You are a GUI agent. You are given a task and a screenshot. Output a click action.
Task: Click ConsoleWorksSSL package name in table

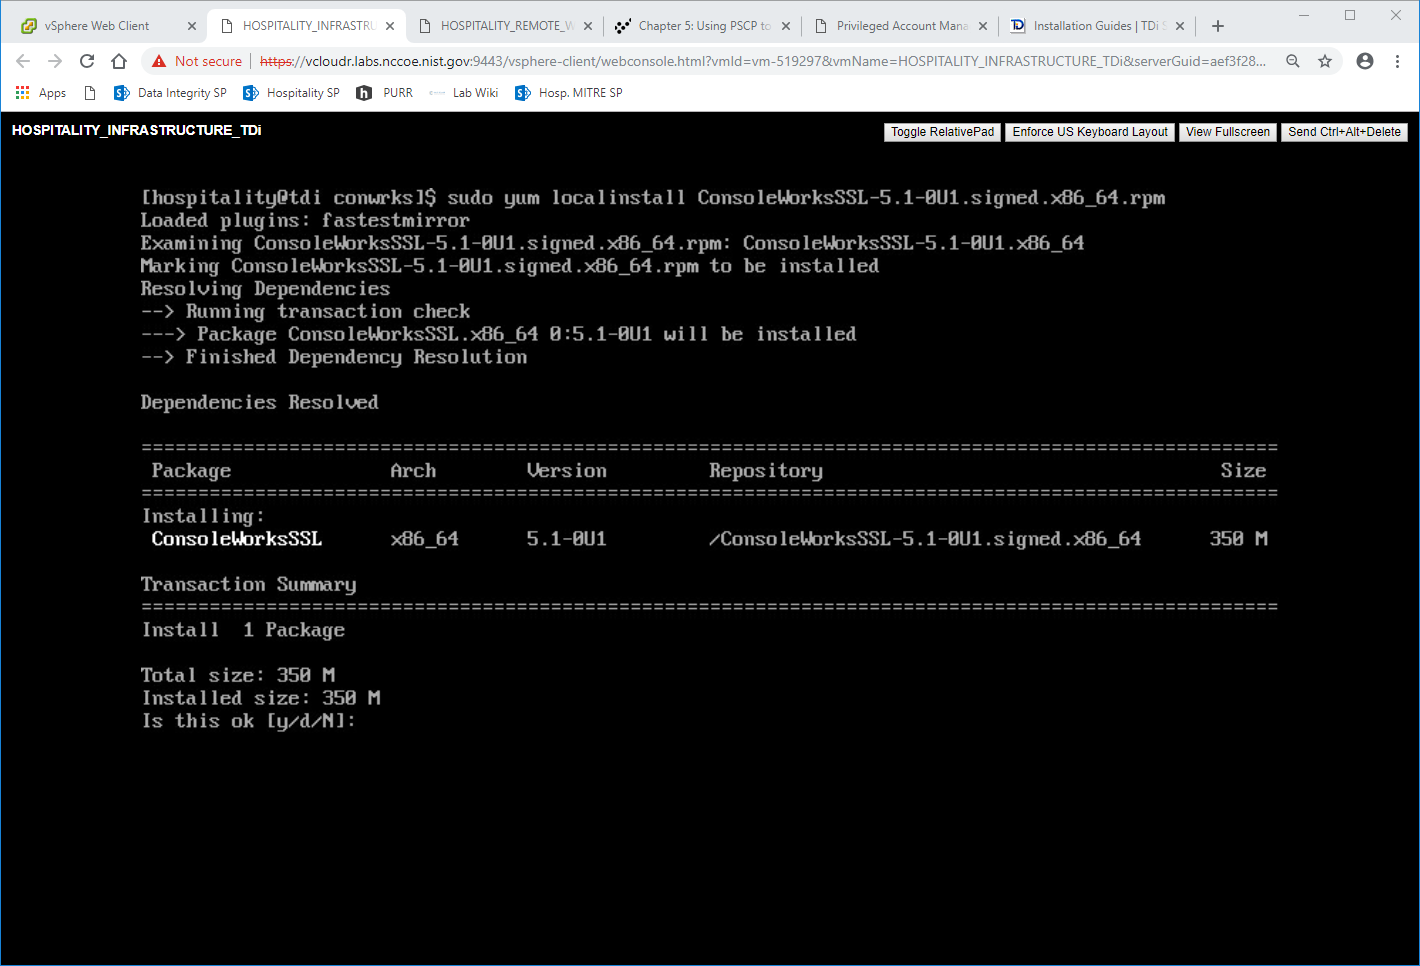pyautogui.click(x=237, y=539)
